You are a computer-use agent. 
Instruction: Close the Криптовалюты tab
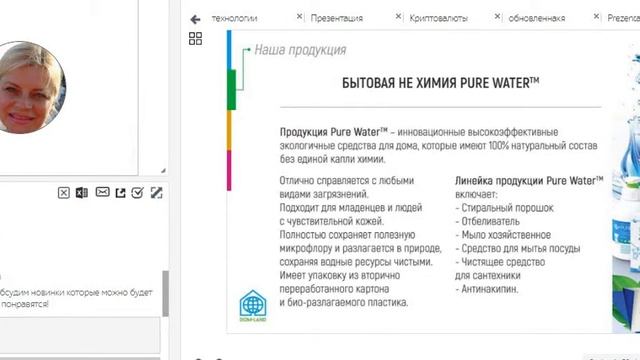pyautogui.click(x=497, y=16)
